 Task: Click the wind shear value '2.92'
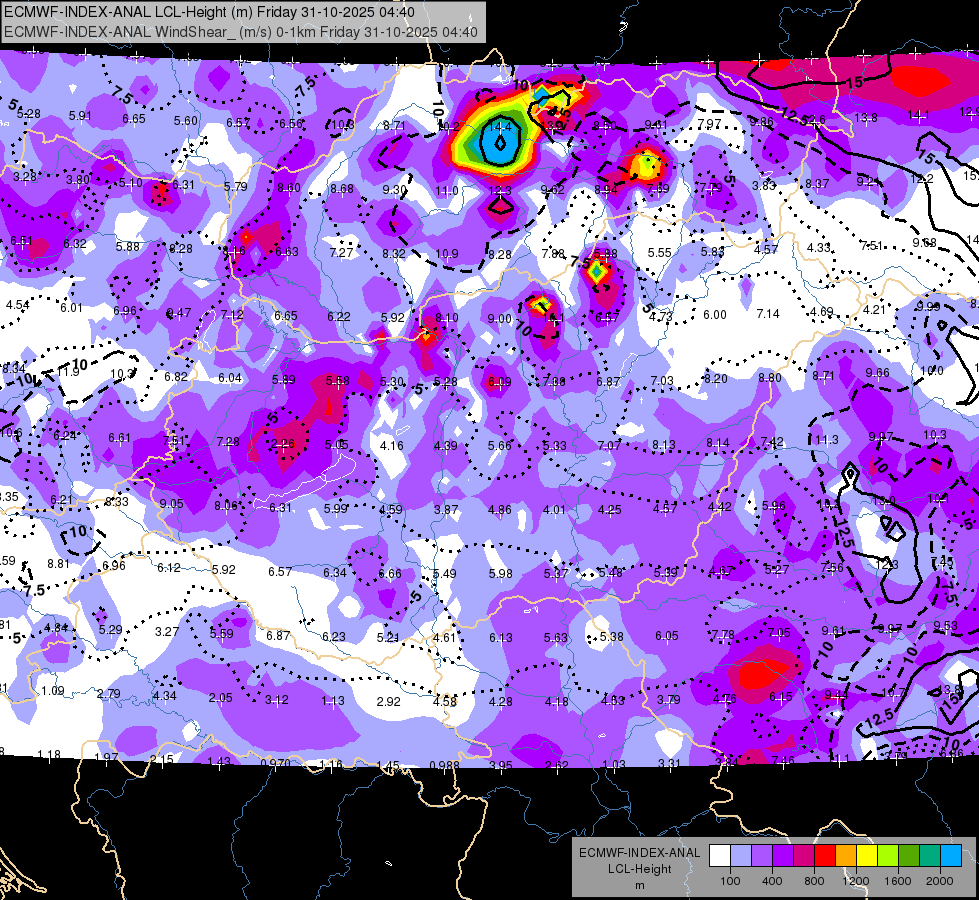(x=388, y=701)
